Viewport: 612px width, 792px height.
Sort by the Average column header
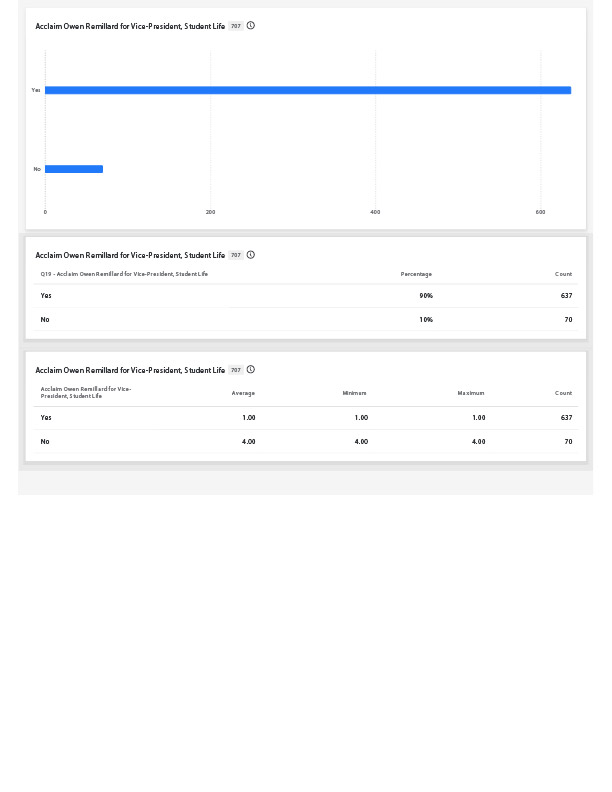click(x=243, y=393)
